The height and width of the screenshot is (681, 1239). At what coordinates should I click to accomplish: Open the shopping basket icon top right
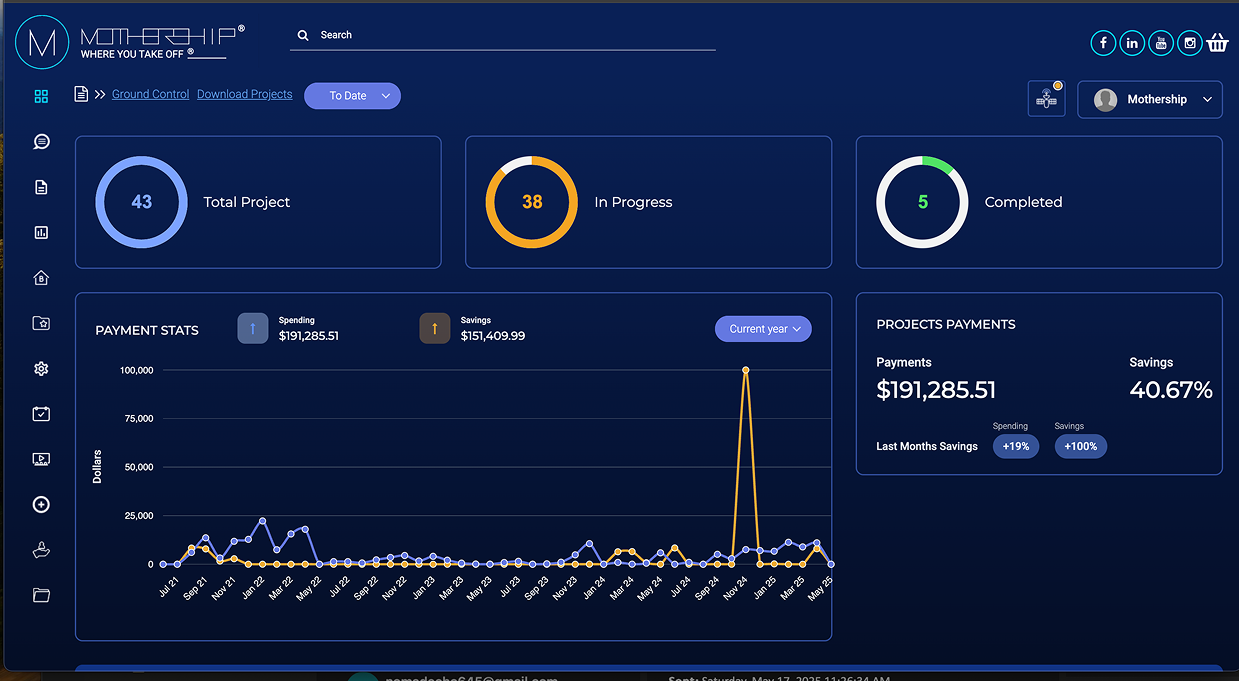(x=1217, y=42)
